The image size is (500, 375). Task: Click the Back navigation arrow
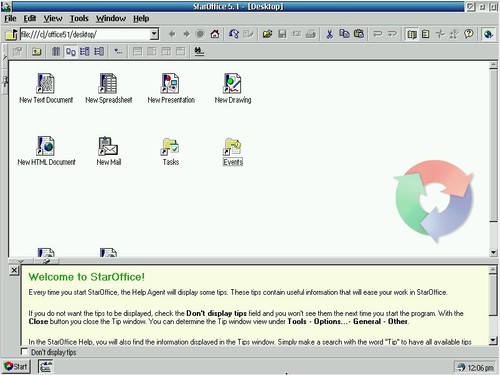point(172,34)
